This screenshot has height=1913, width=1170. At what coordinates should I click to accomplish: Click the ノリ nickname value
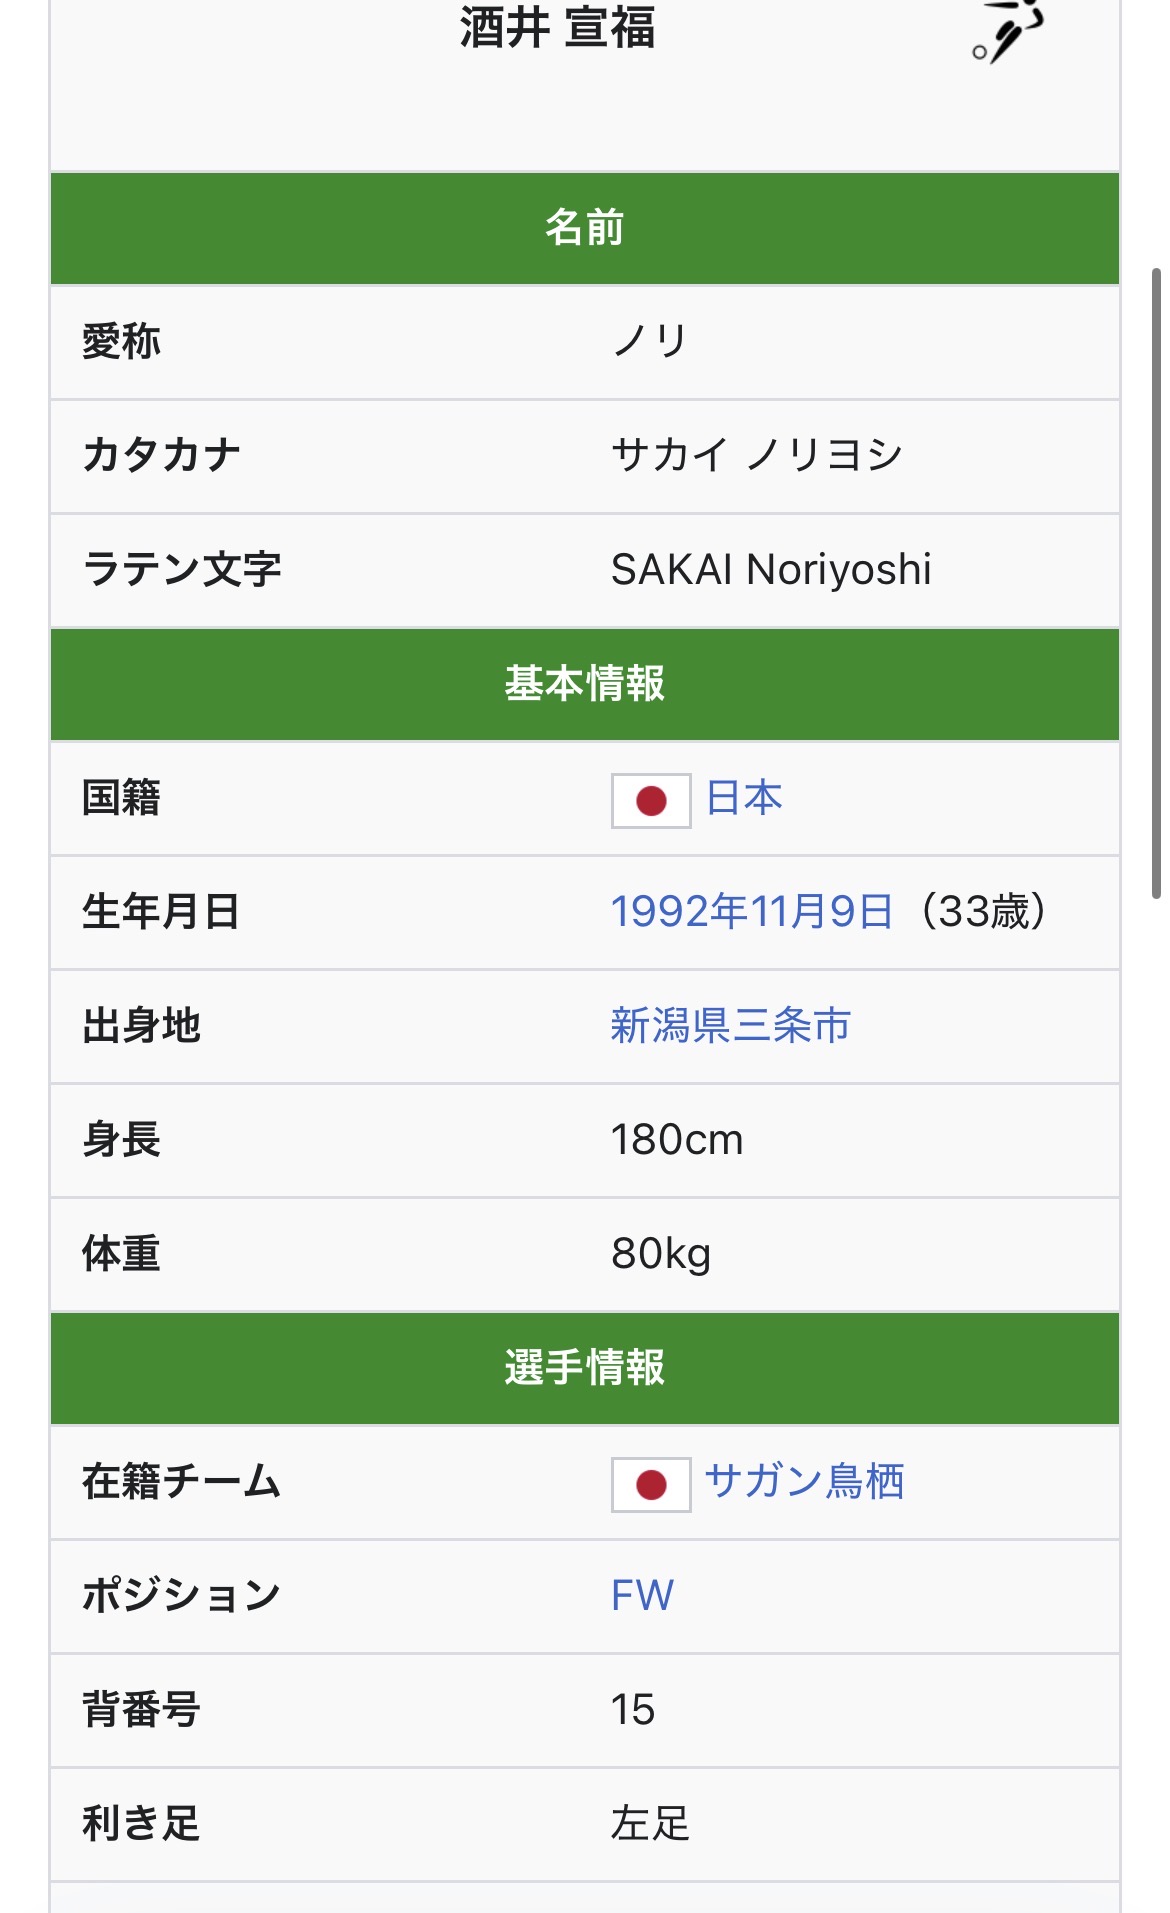[x=650, y=342]
